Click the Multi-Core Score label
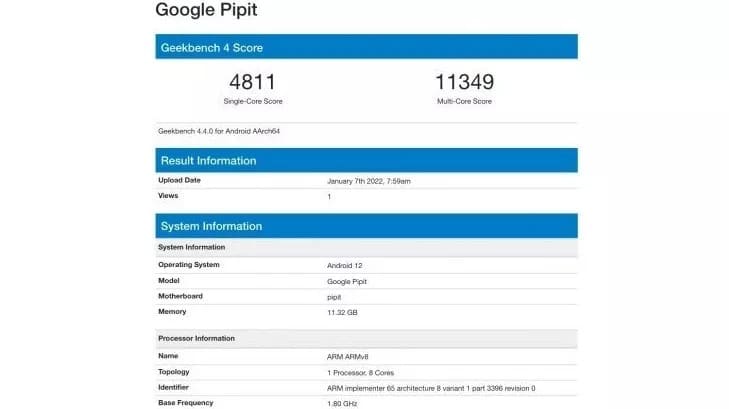Image resolution: width=729 pixels, height=409 pixels. click(464, 101)
